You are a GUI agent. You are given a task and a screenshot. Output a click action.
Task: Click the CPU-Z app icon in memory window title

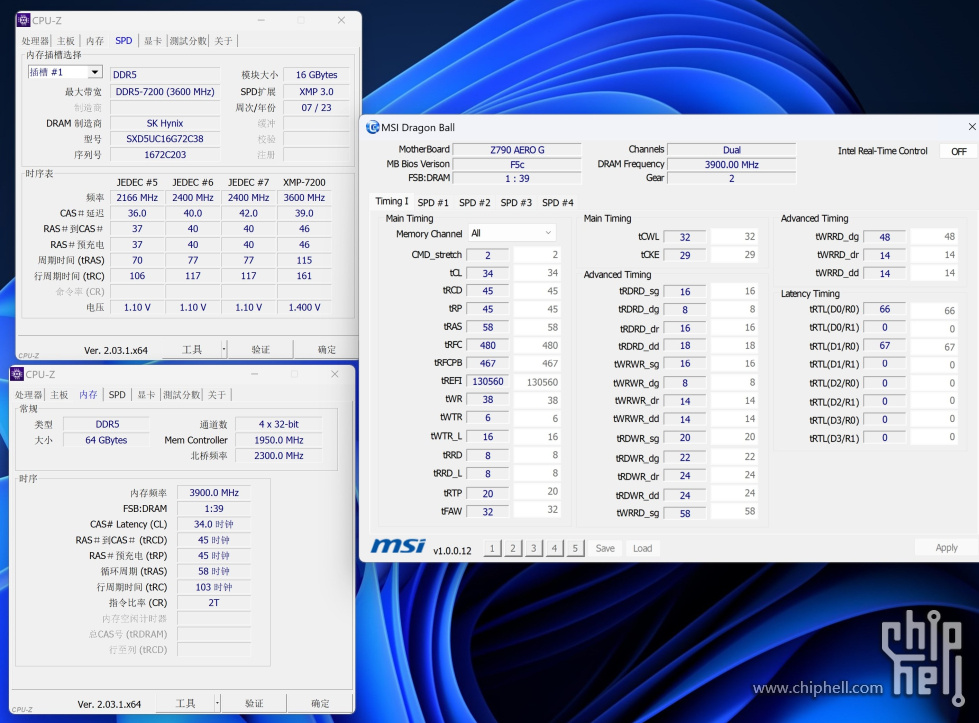pos(17,374)
